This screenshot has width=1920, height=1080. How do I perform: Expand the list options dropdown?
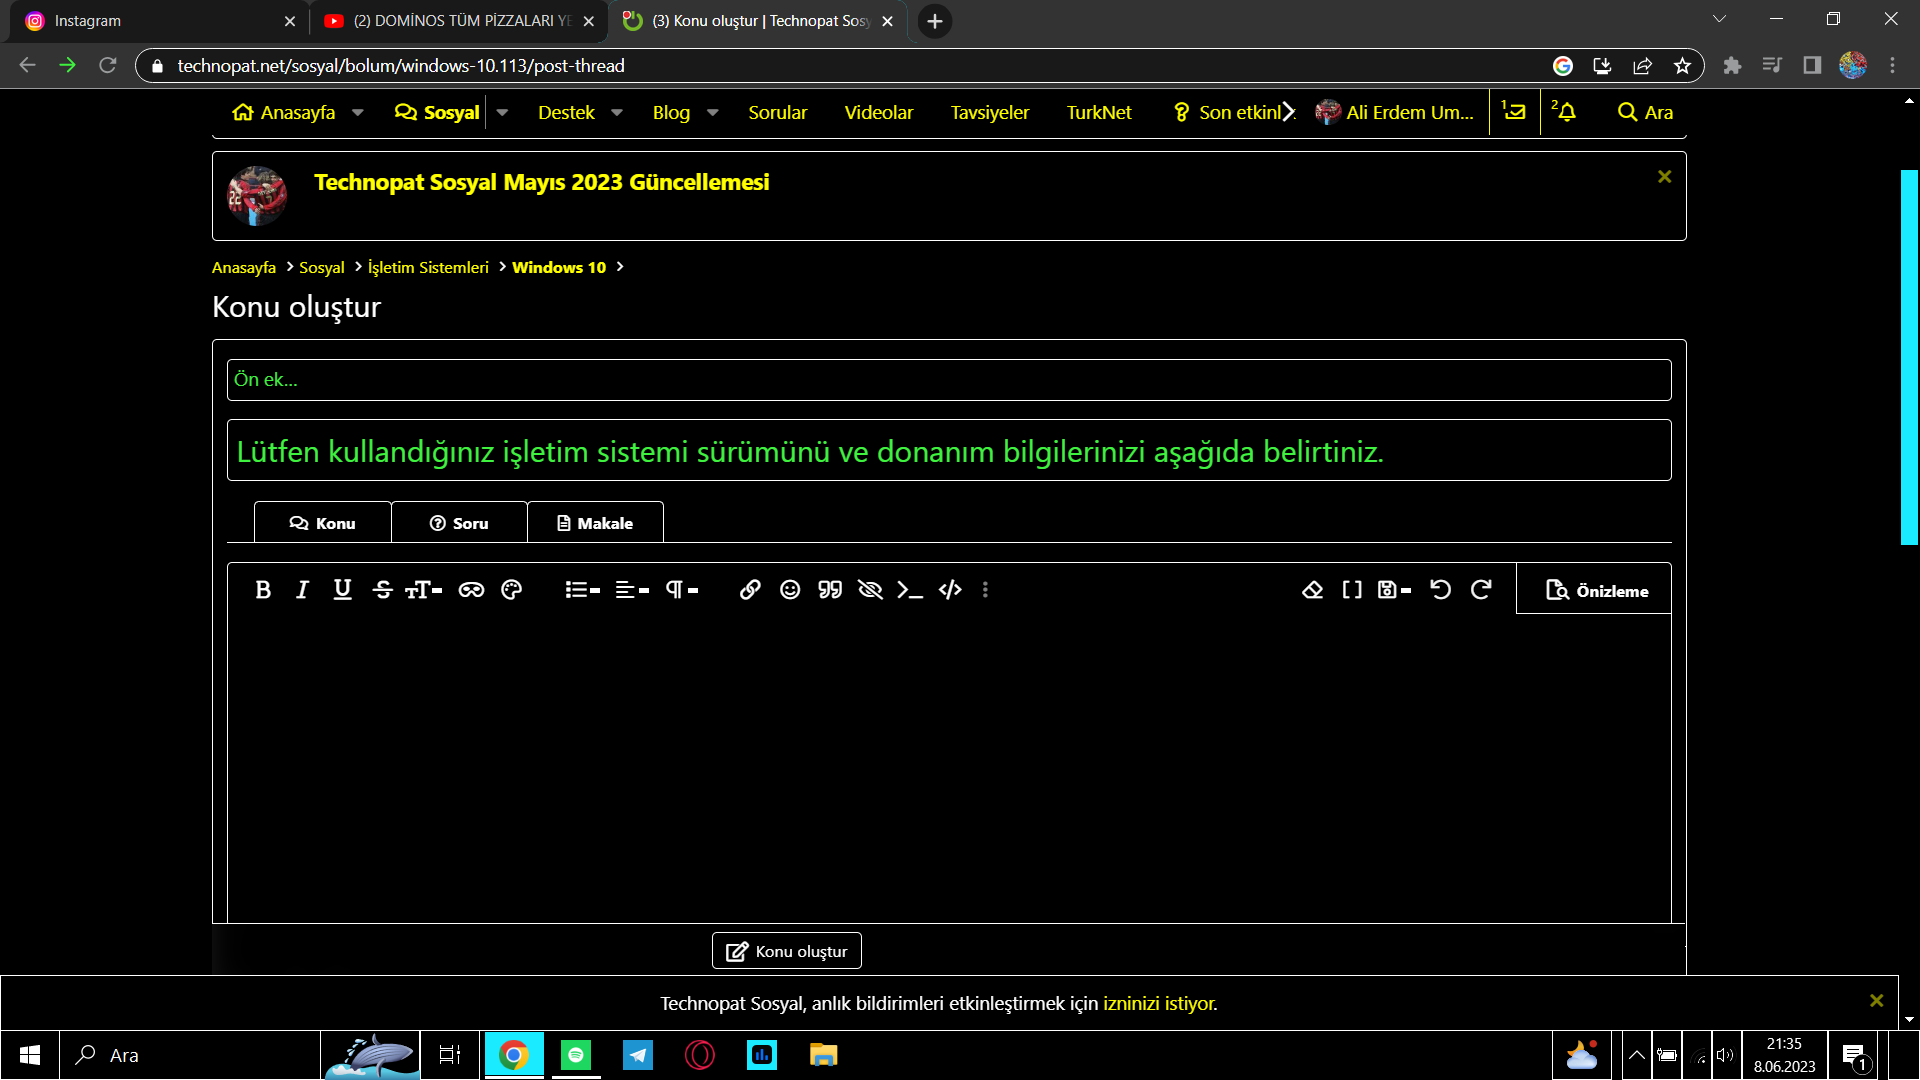coord(582,590)
